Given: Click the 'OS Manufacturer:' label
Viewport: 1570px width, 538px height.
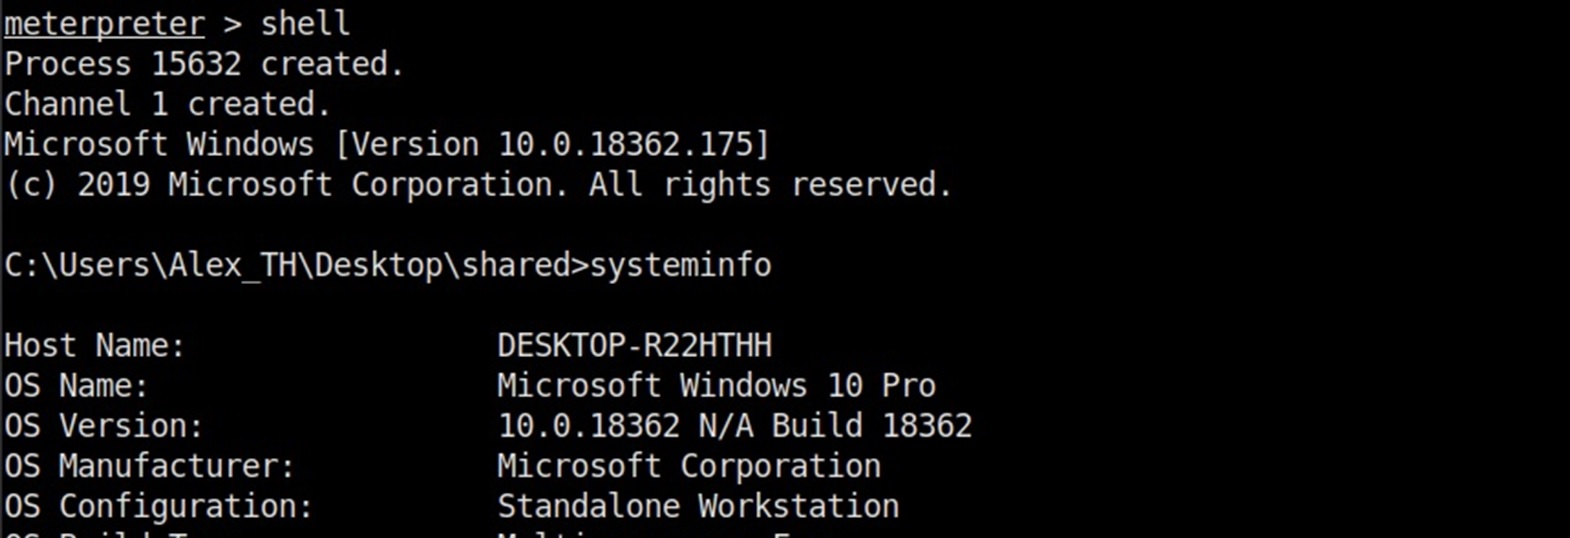Looking at the screenshot, I should tap(149, 466).
